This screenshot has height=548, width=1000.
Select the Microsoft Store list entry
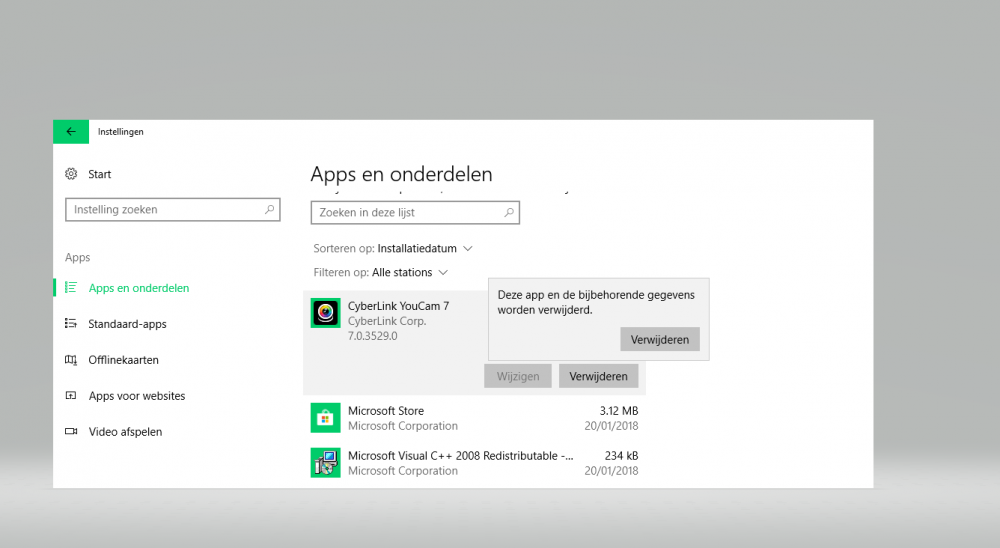[474, 418]
